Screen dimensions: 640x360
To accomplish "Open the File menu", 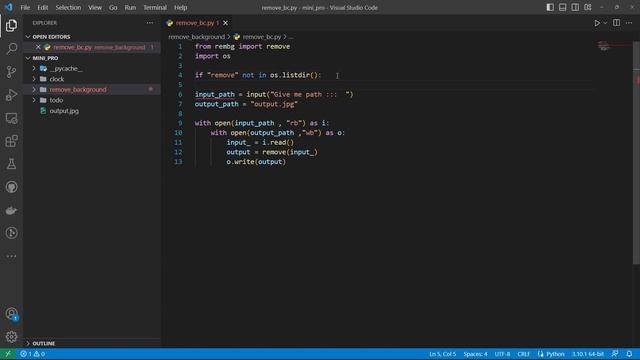I will pos(25,7).
